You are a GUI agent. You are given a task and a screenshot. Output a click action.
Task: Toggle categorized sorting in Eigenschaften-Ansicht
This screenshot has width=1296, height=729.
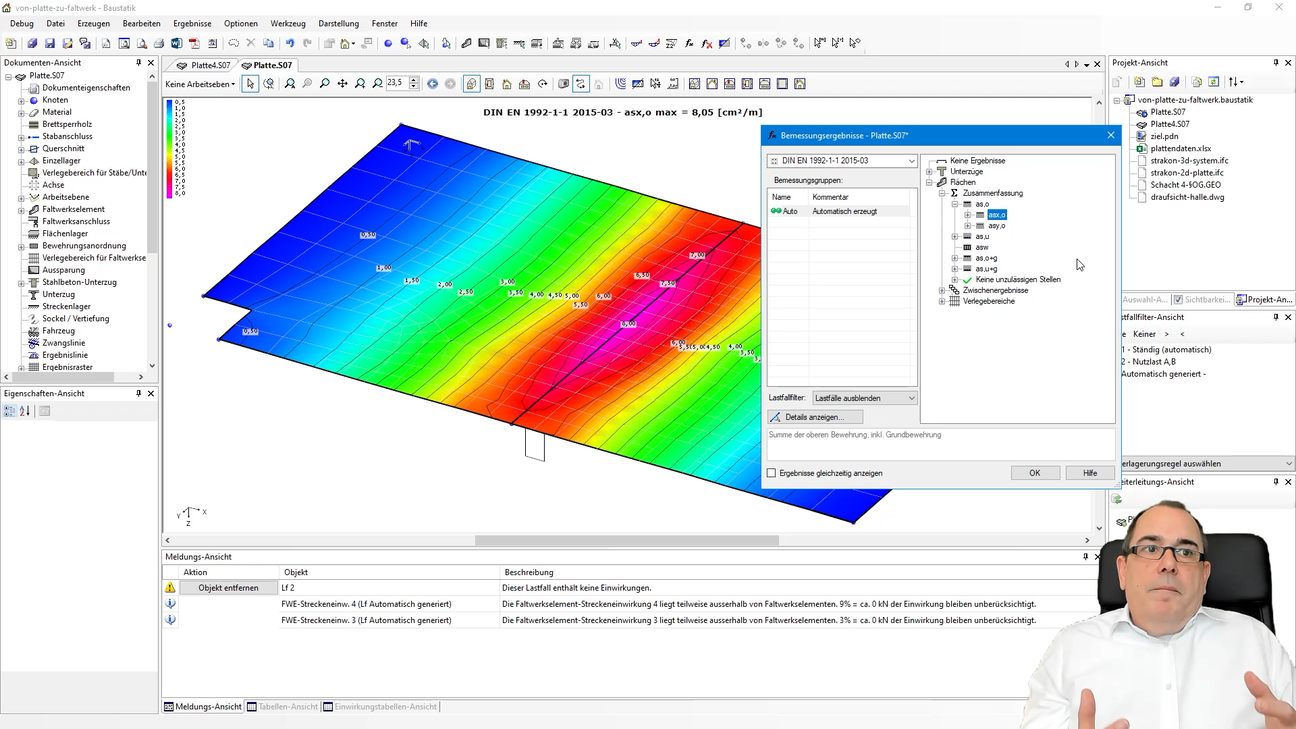(10, 411)
